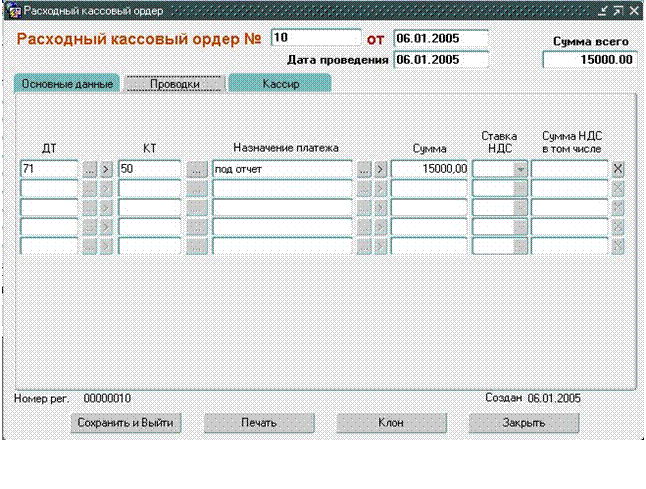
Task: Click the Дата проведения date field
Action: (441, 60)
